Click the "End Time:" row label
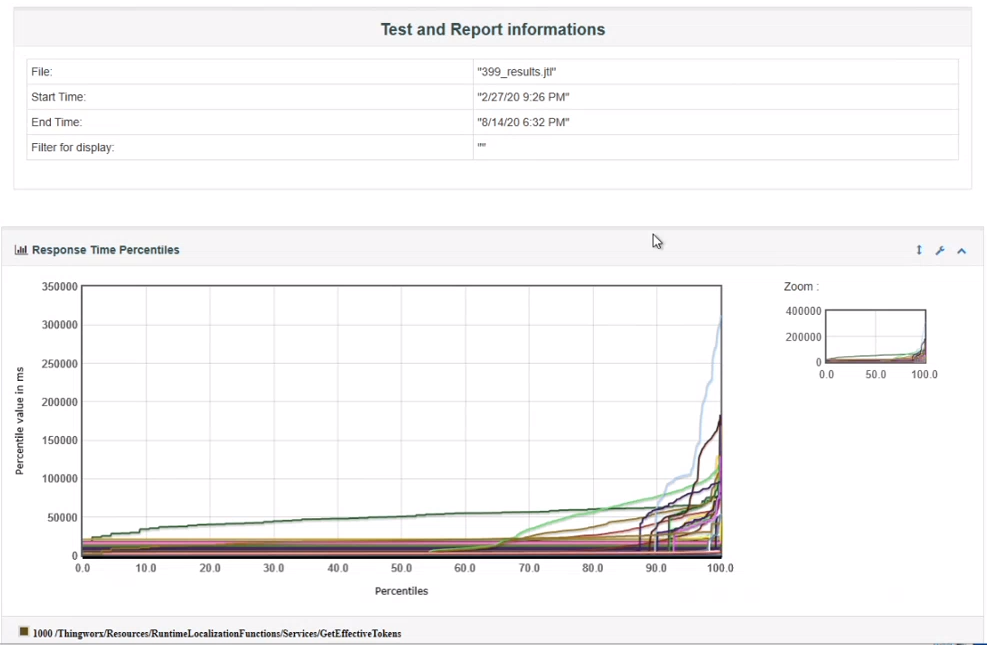987x645 pixels. [x=57, y=122]
